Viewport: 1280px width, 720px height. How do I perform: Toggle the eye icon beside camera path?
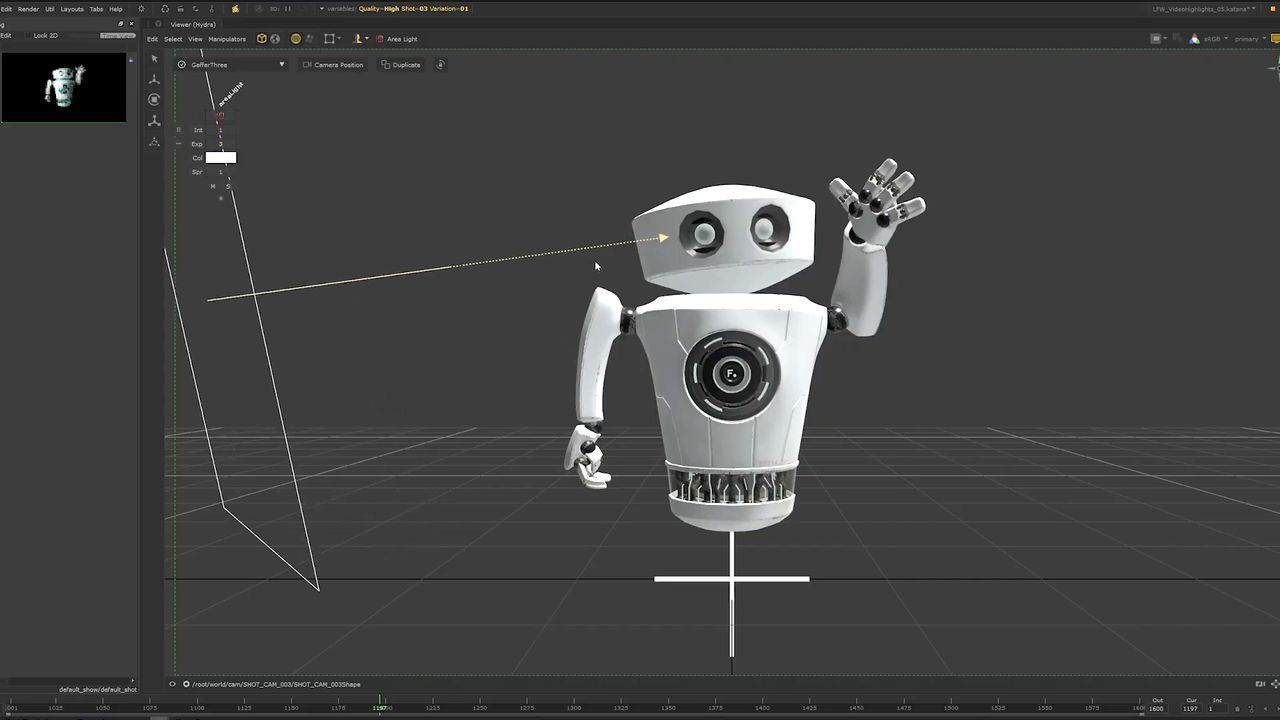tap(172, 684)
